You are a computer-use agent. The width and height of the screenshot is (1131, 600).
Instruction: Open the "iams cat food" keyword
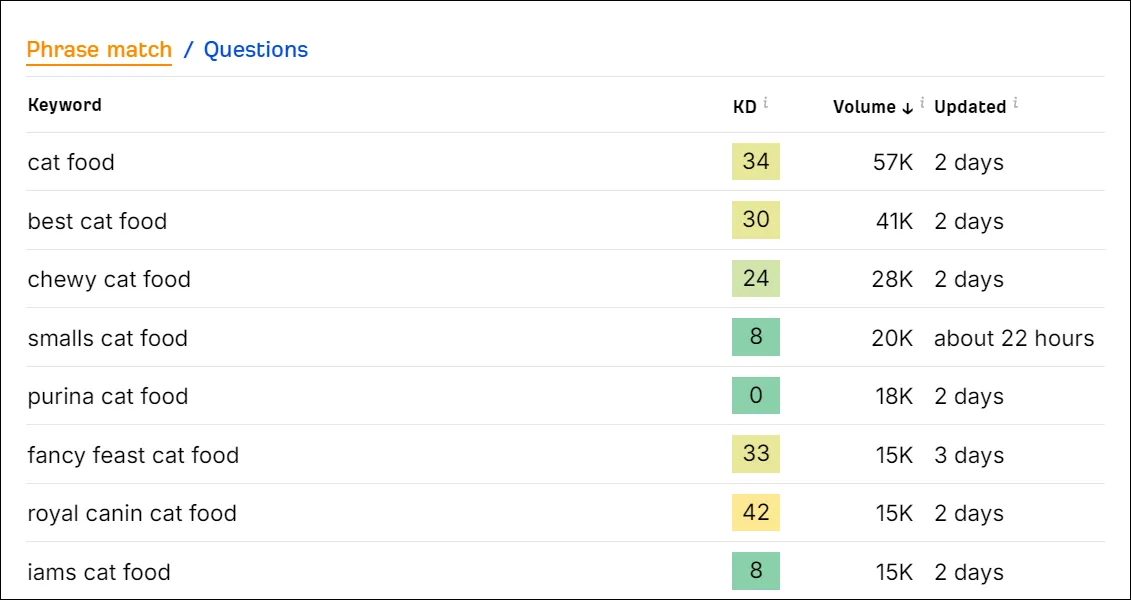(99, 572)
